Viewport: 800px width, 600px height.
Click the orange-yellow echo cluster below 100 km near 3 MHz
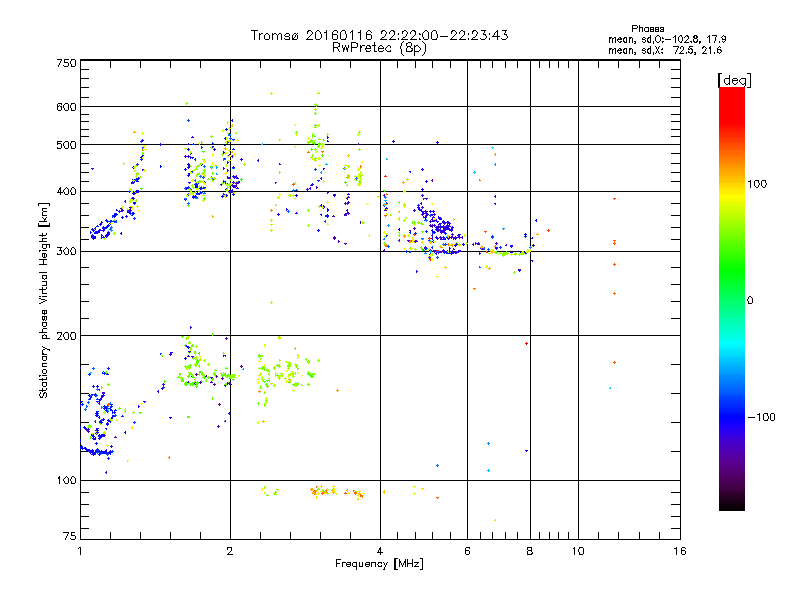(x=337, y=492)
